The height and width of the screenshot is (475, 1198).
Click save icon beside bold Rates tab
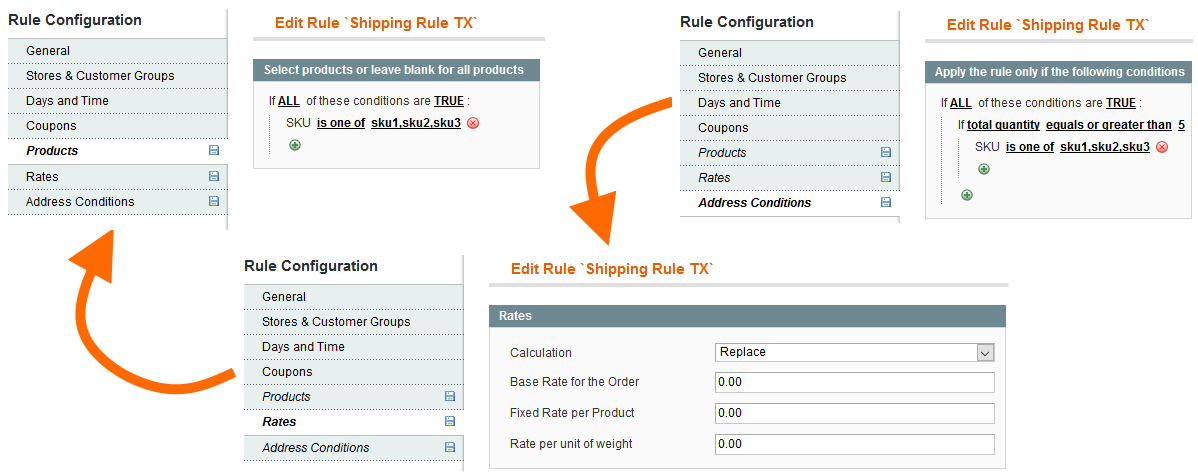[449, 422]
